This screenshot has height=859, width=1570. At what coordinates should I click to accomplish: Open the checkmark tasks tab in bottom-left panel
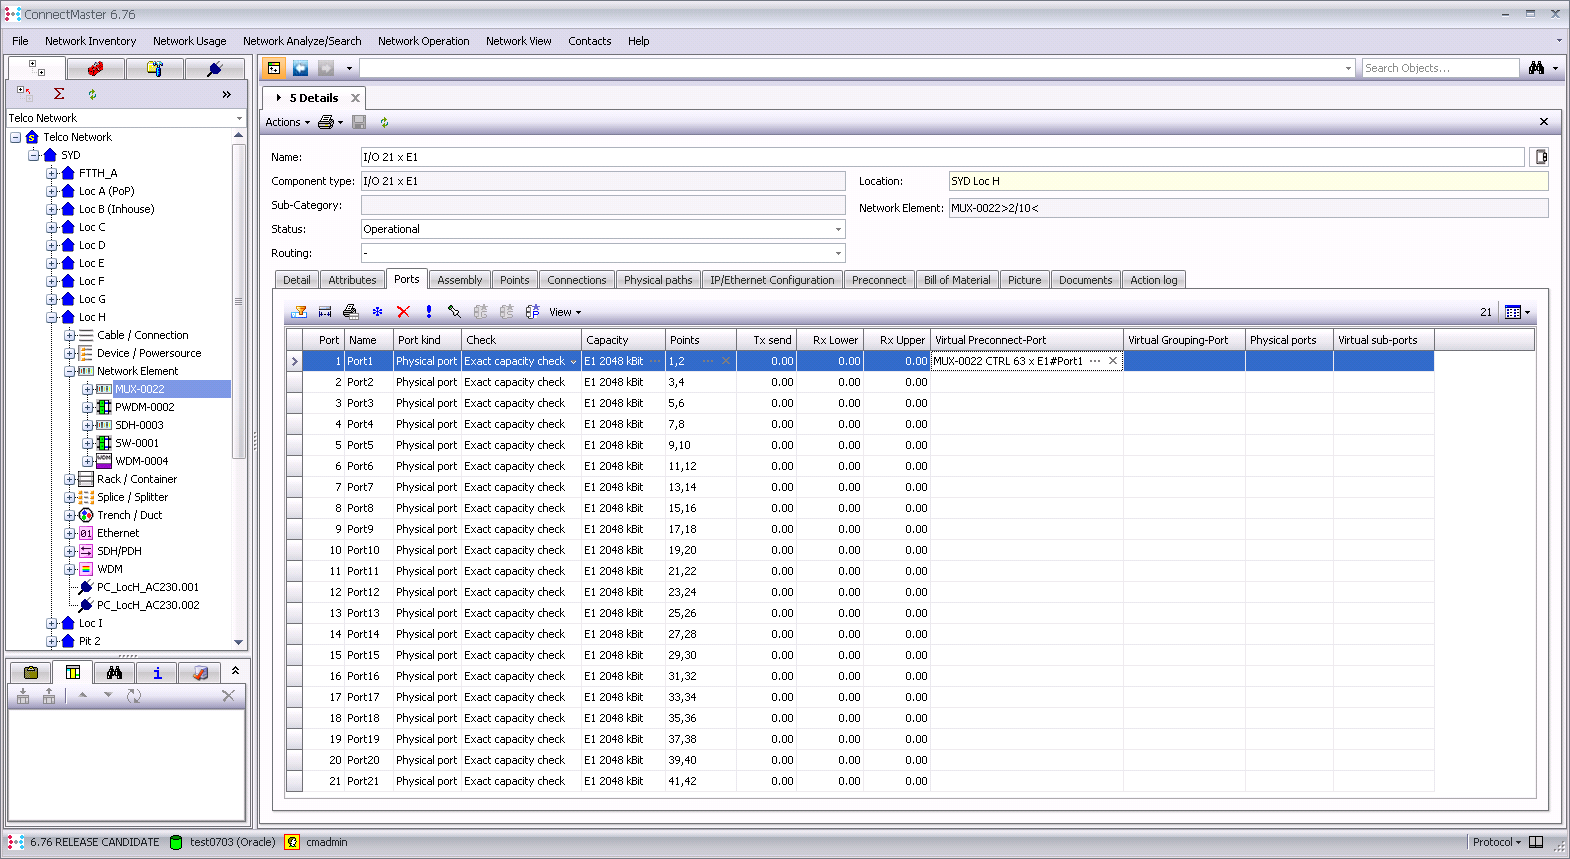coord(200,673)
